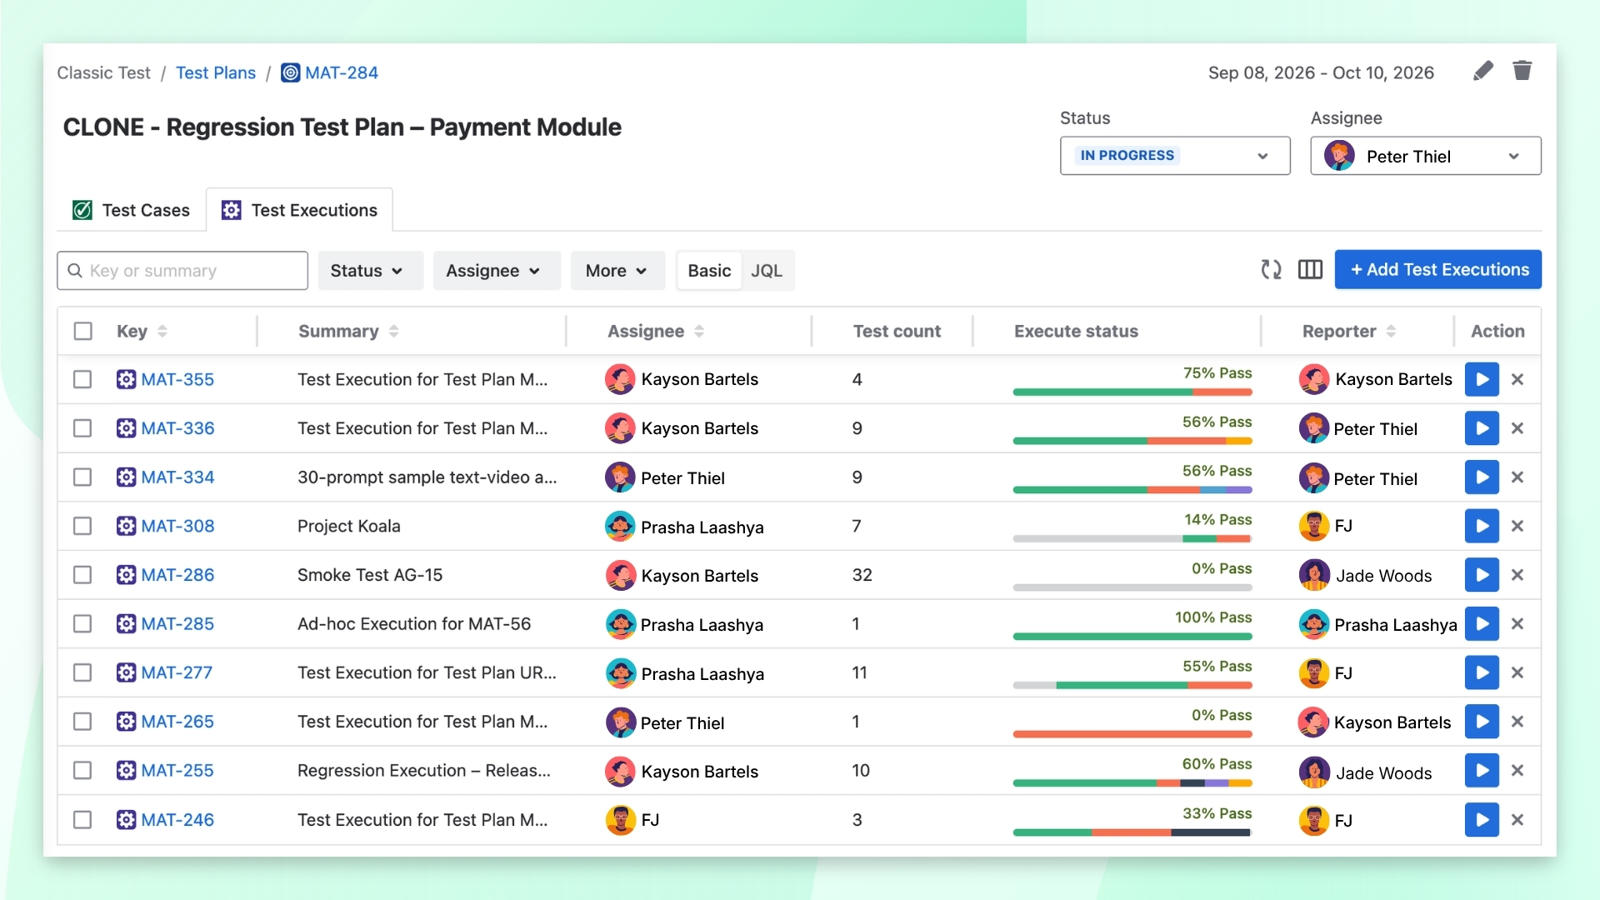Expand the Assignee filter dropdown
Viewport: 1600px width, 900px height.
(x=496, y=271)
